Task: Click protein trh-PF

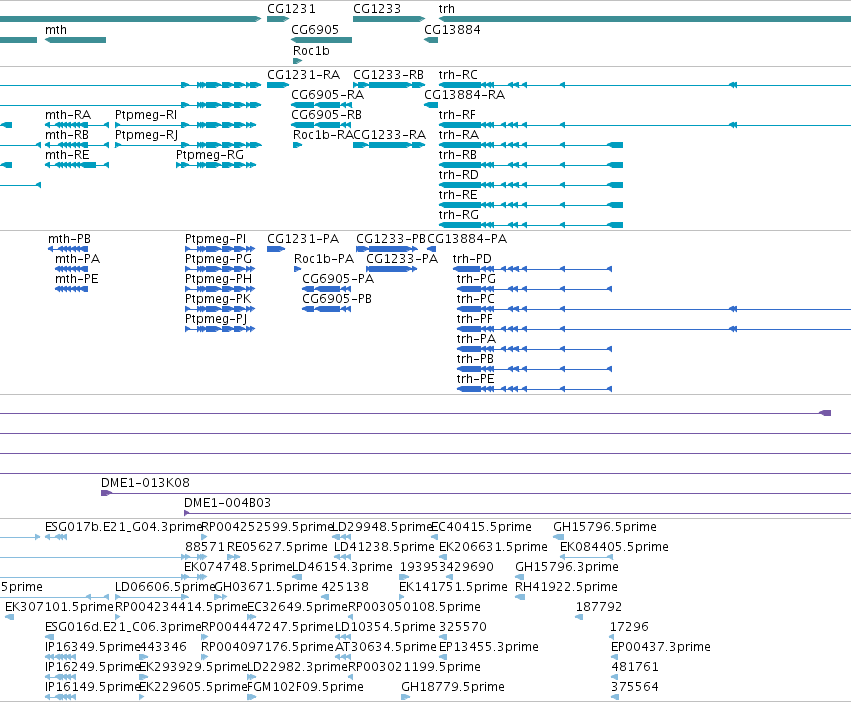Action: point(653,329)
